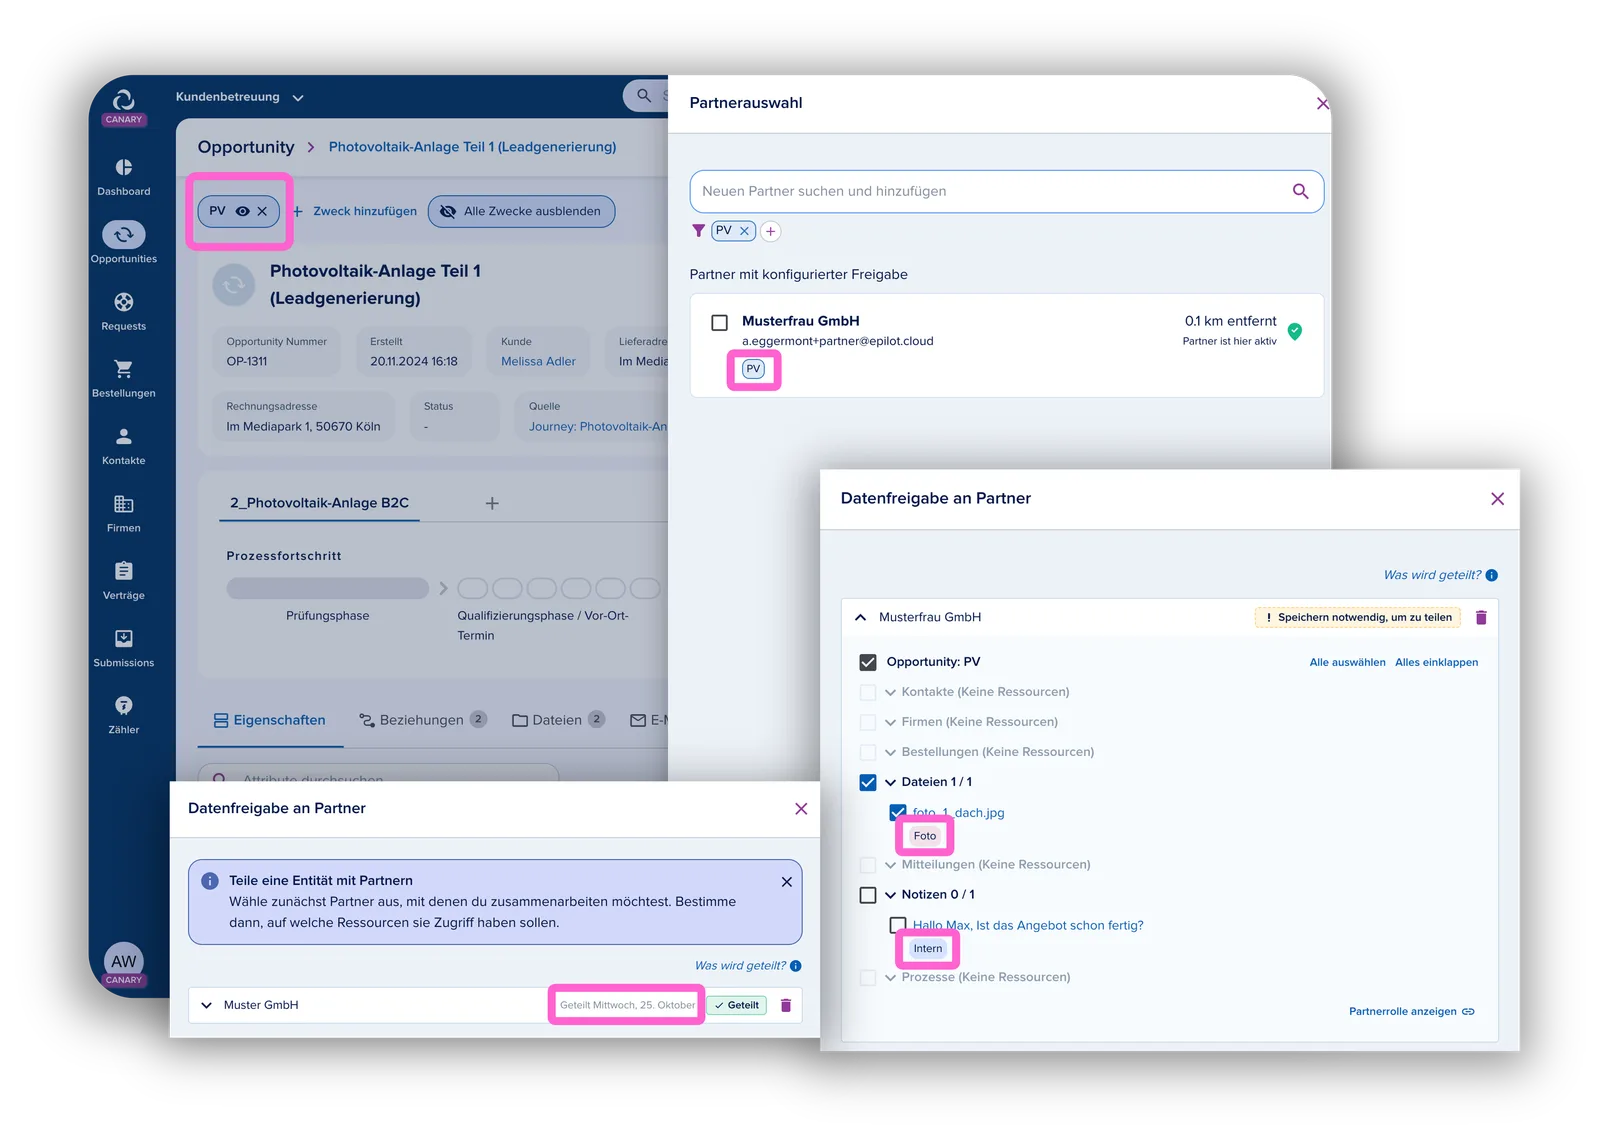Open the Firmen sidebar entry
The height and width of the screenshot is (1137, 1600).
[x=124, y=513]
